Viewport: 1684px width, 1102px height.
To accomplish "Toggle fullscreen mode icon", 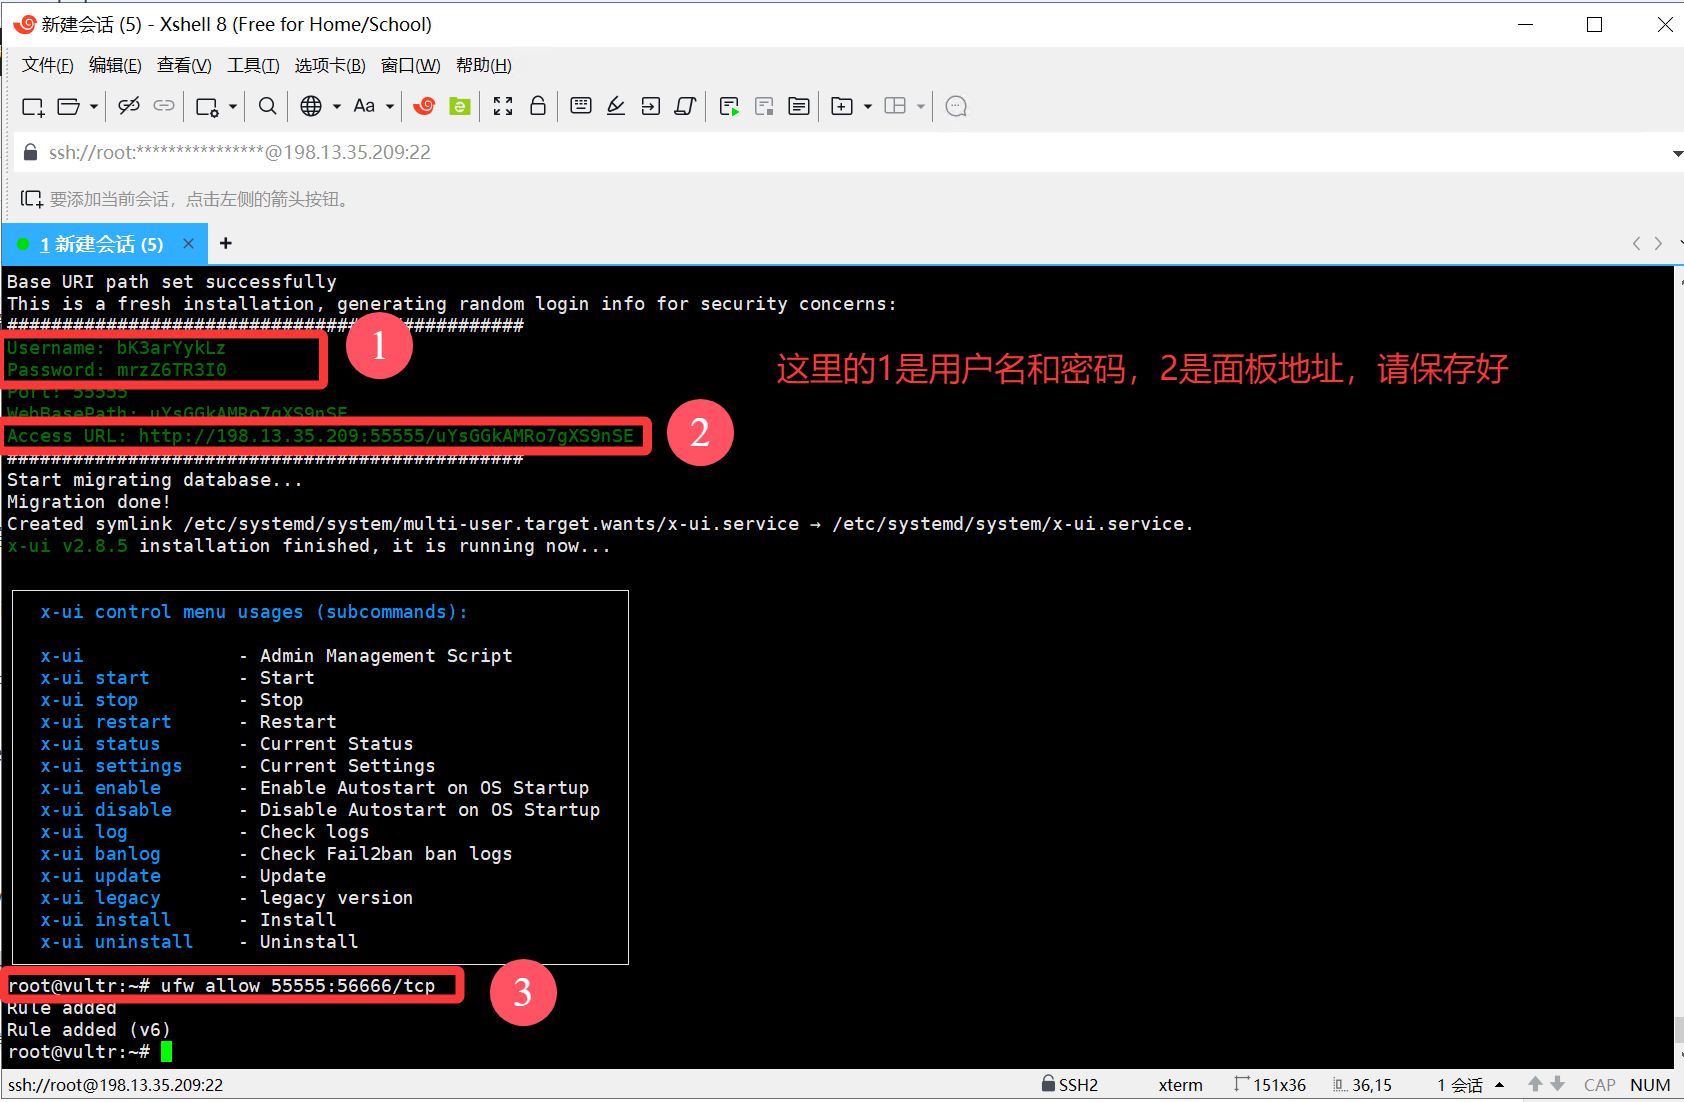I will (x=503, y=106).
